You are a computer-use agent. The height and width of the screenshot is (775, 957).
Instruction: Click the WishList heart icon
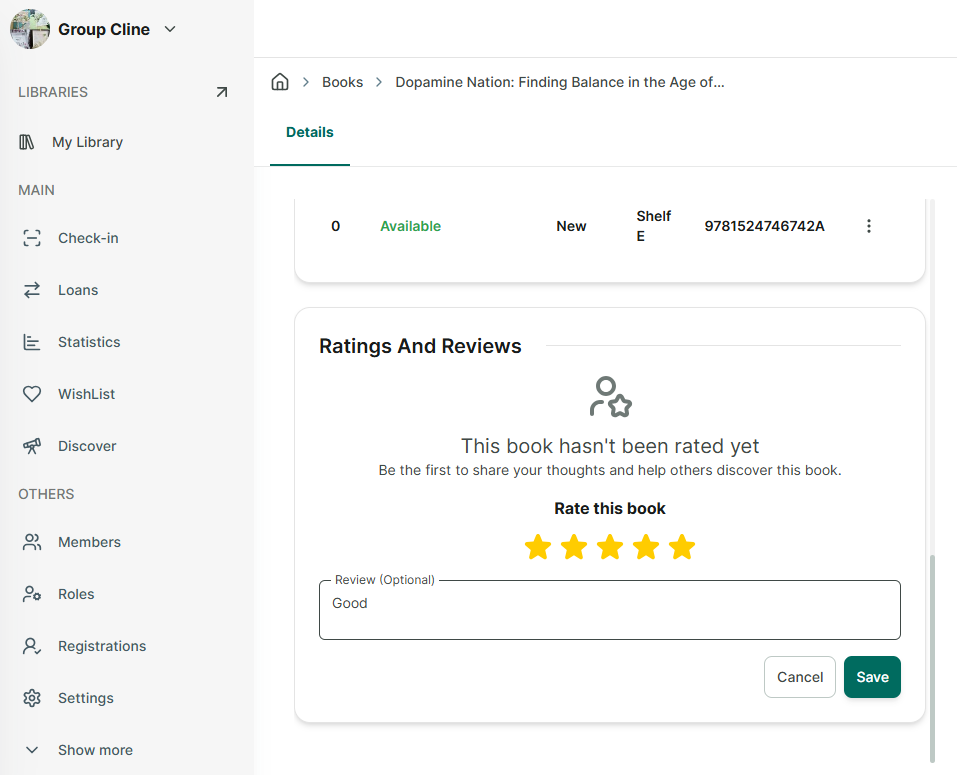pos(32,394)
